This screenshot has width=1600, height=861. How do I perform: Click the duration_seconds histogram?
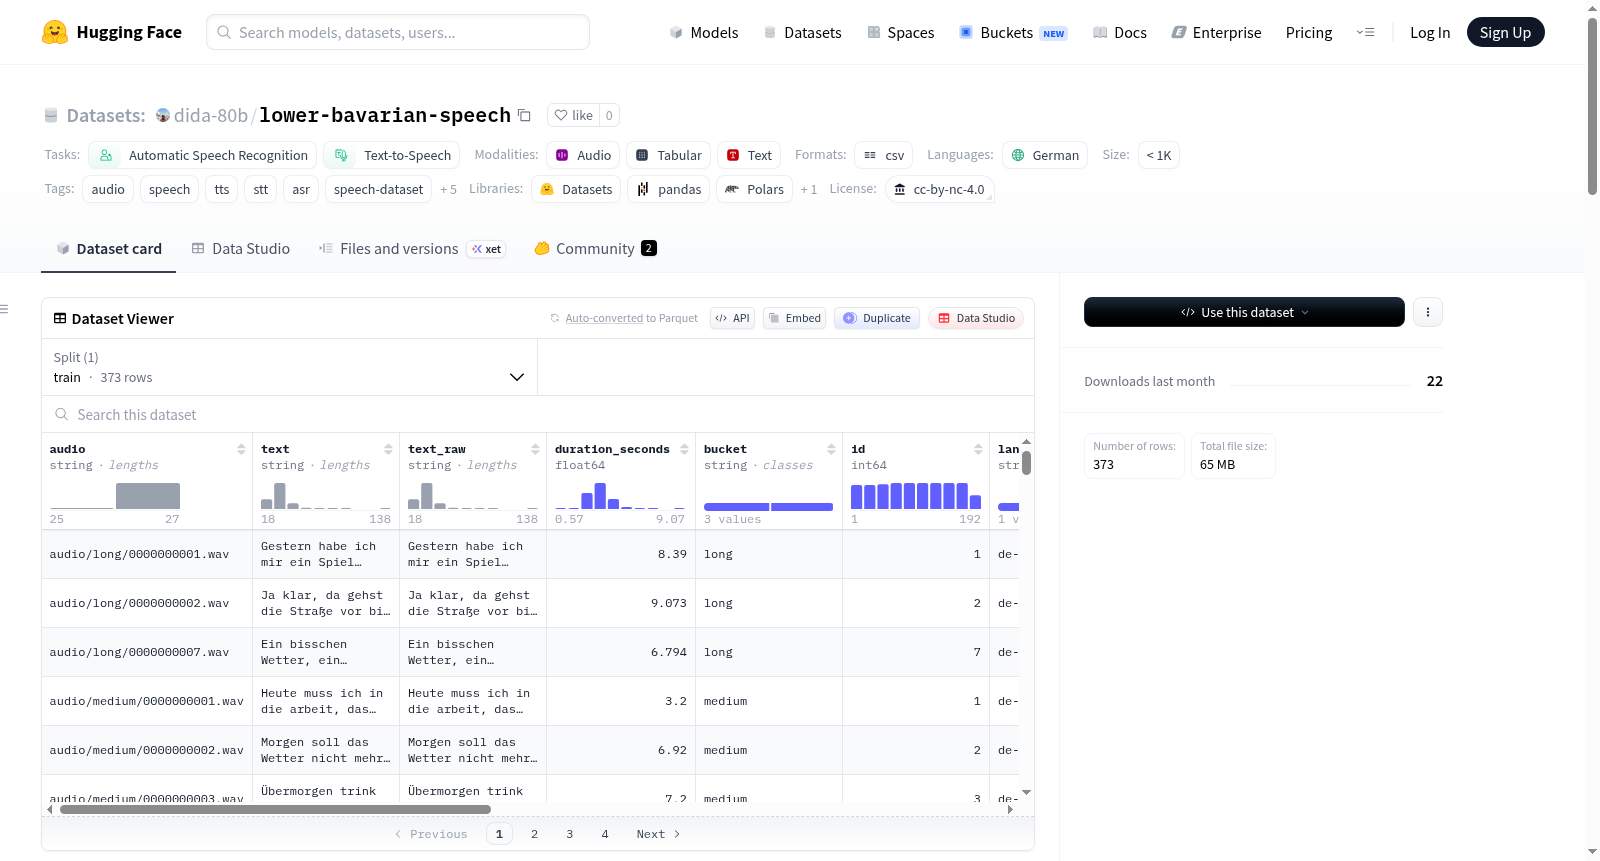point(620,495)
